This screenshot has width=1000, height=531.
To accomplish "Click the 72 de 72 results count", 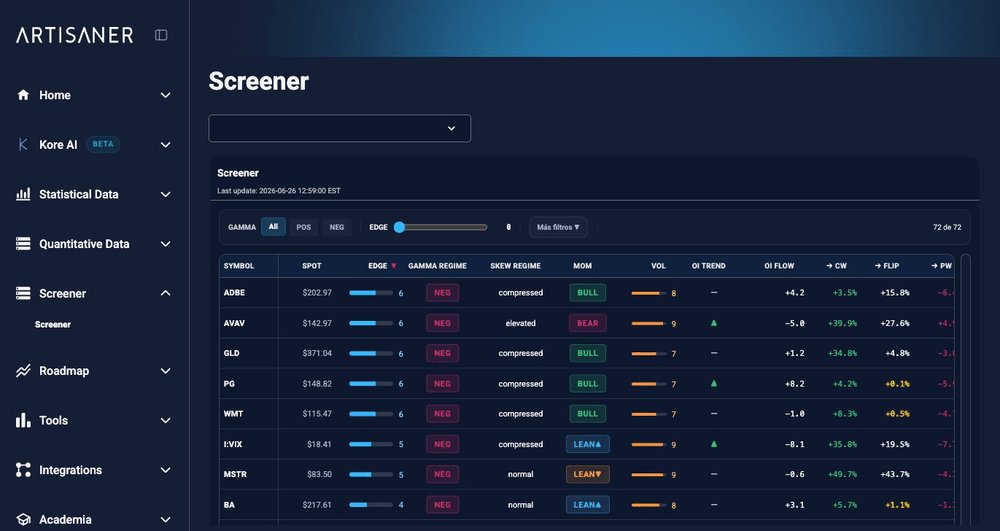I will (x=947, y=227).
